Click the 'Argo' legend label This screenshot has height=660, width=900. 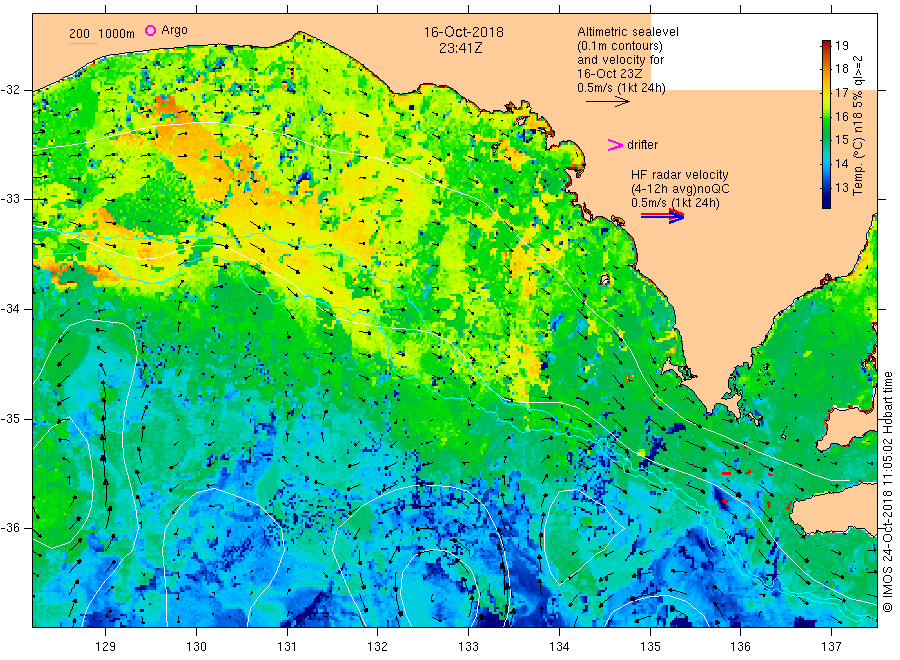174,30
